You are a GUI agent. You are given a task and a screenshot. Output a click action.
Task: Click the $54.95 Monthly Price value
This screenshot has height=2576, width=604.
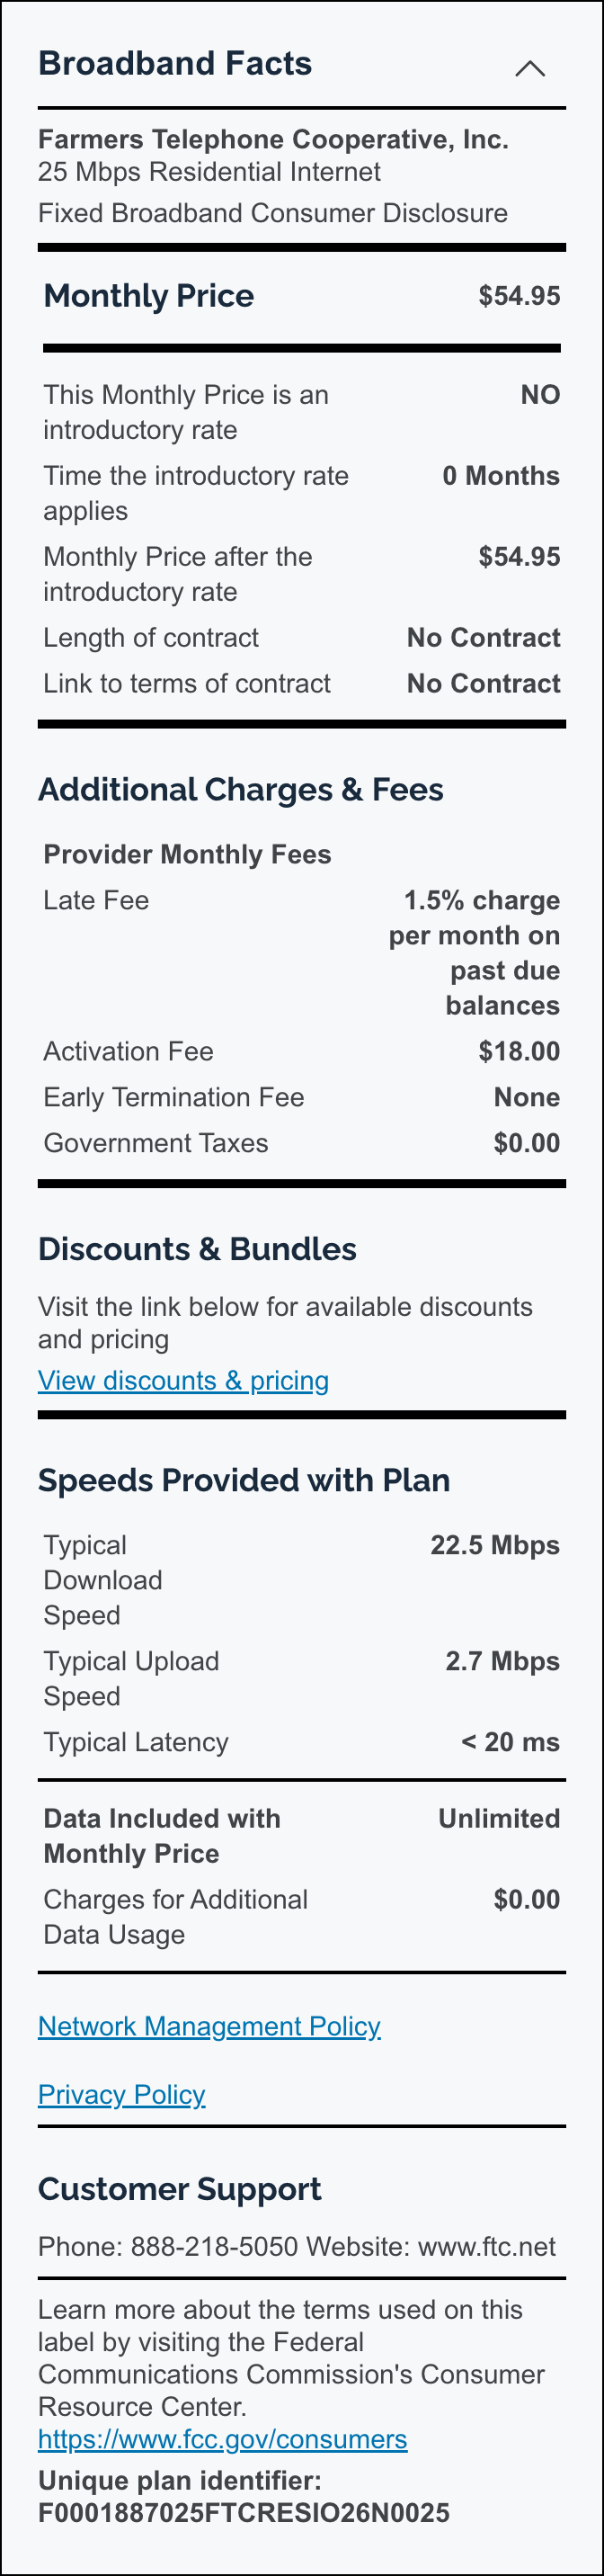pos(519,296)
